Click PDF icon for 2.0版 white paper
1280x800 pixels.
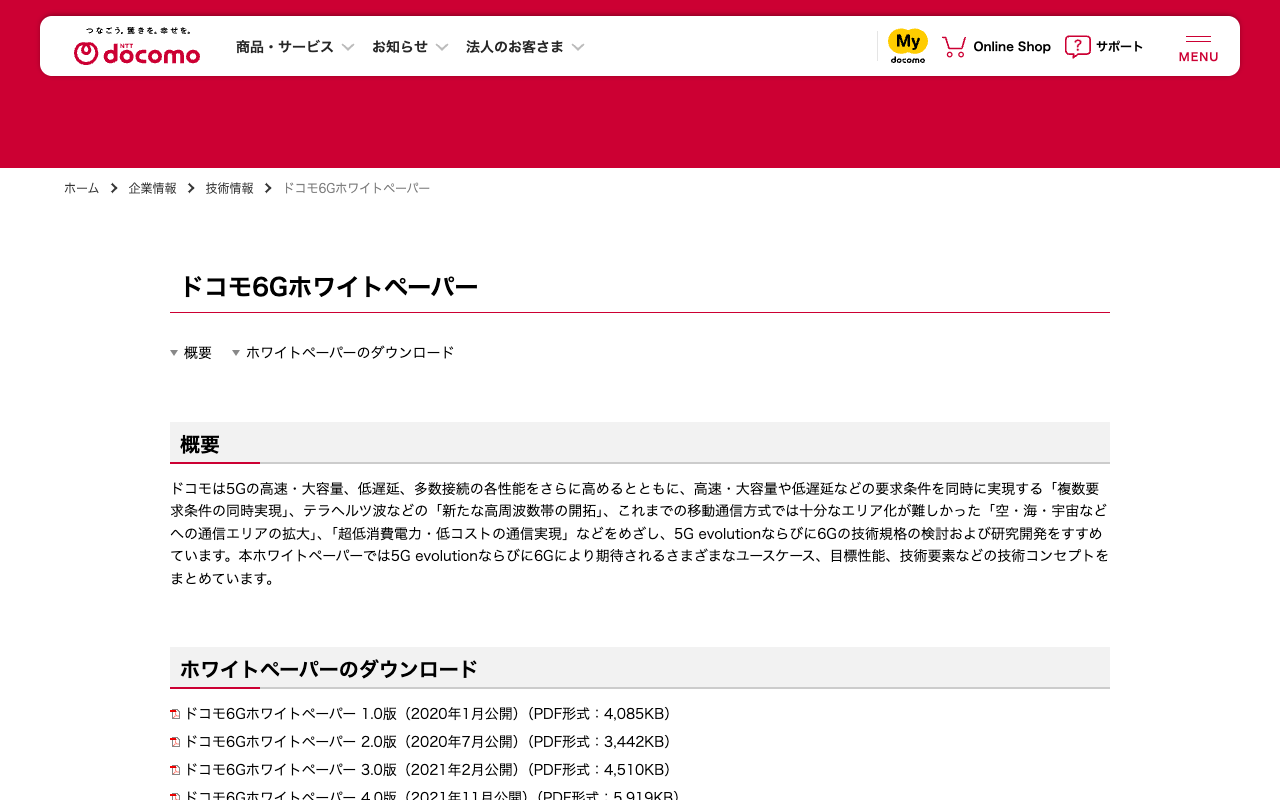[176, 742]
